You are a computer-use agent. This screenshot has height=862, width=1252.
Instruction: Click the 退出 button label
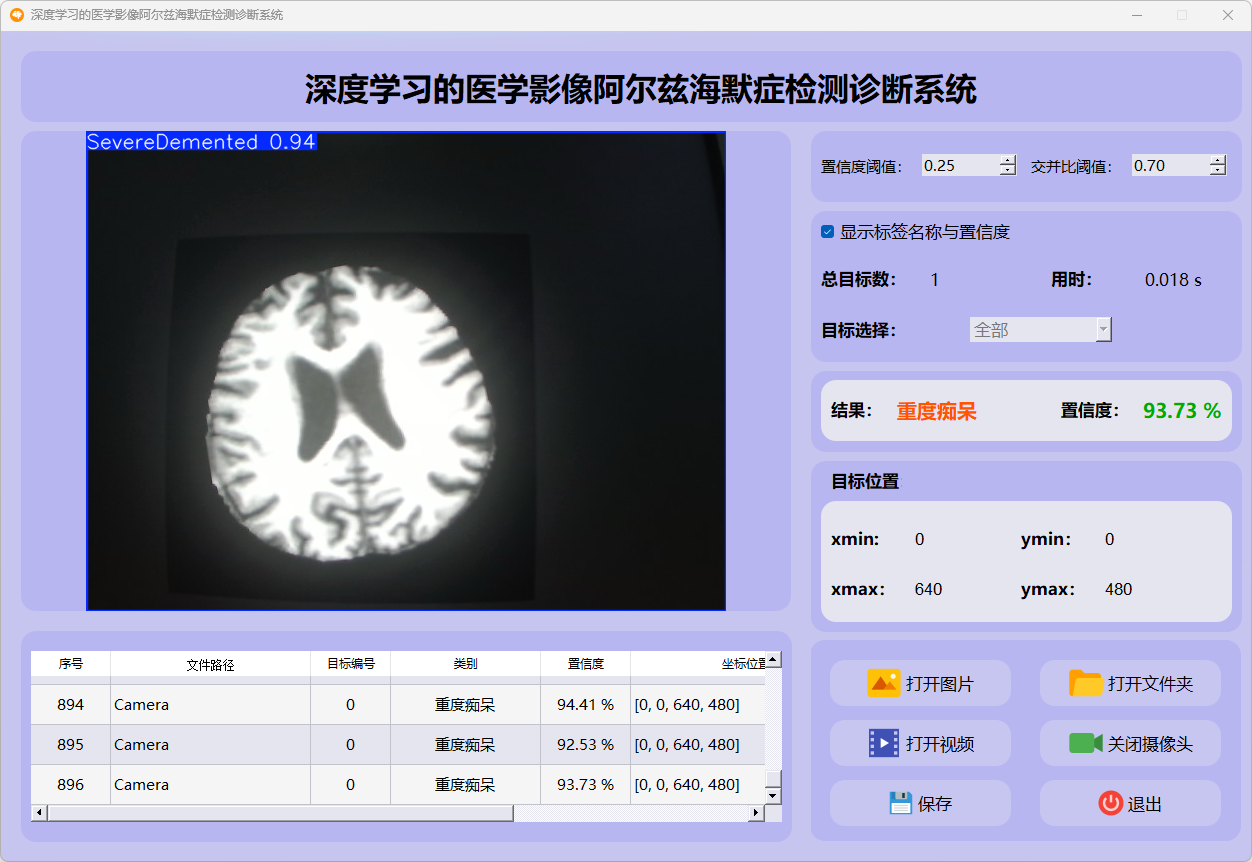point(1145,804)
